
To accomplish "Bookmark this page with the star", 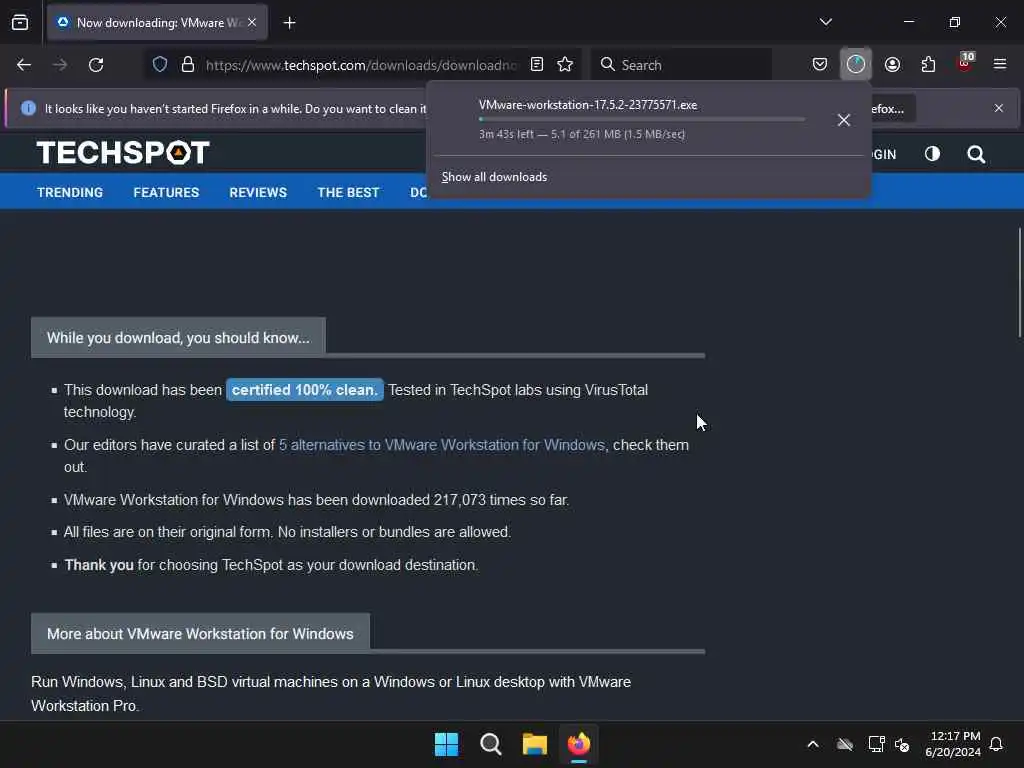I will click(565, 65).
